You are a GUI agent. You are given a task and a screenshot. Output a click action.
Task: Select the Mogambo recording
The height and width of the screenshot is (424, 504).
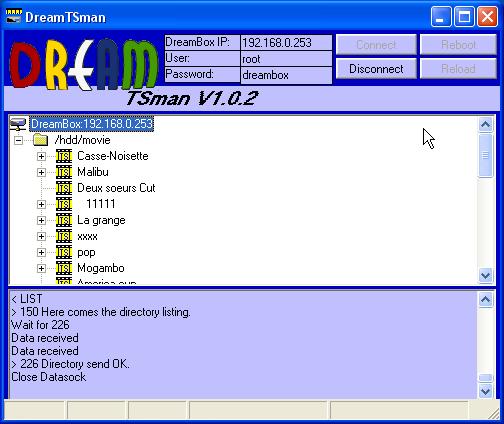[x=101, y=268]
